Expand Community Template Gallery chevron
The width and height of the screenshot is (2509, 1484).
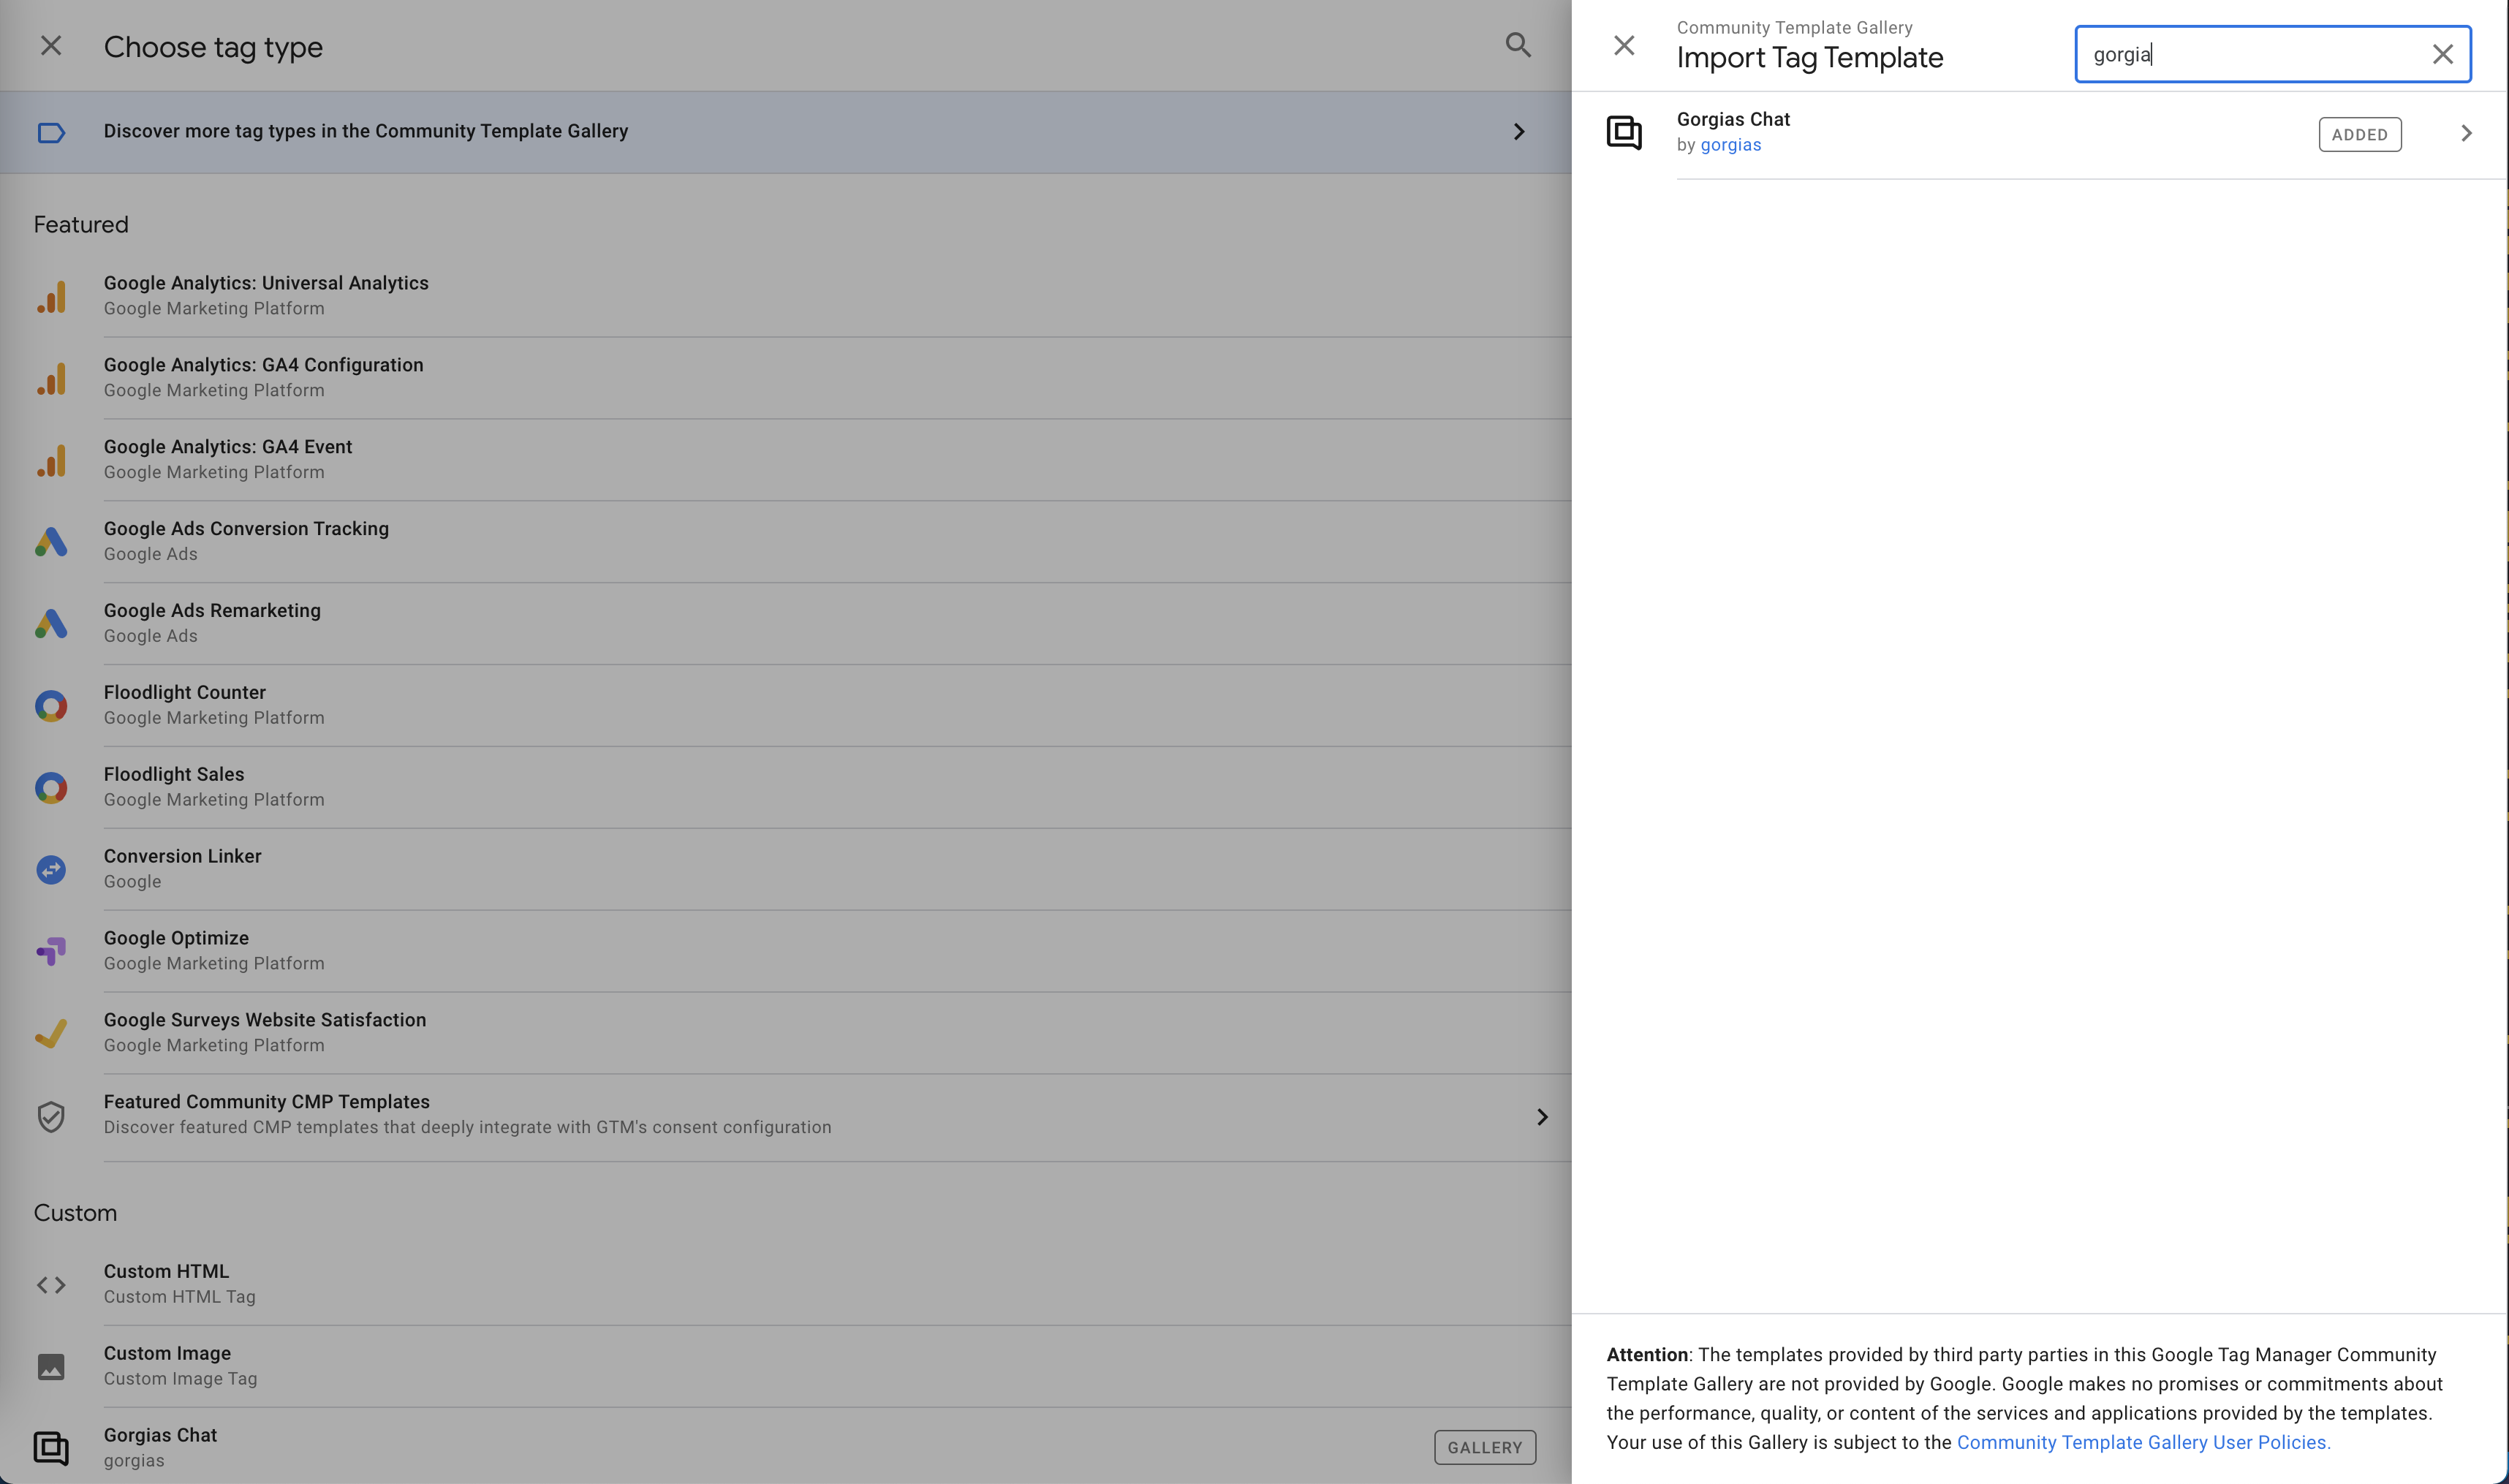[1519, 132]
